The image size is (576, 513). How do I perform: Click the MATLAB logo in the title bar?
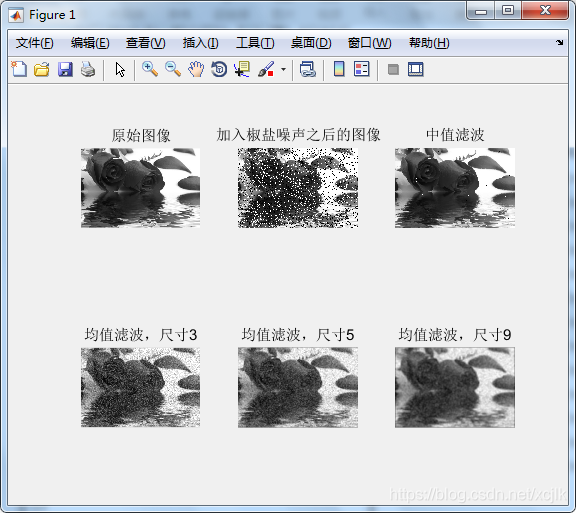pos(16,15)
